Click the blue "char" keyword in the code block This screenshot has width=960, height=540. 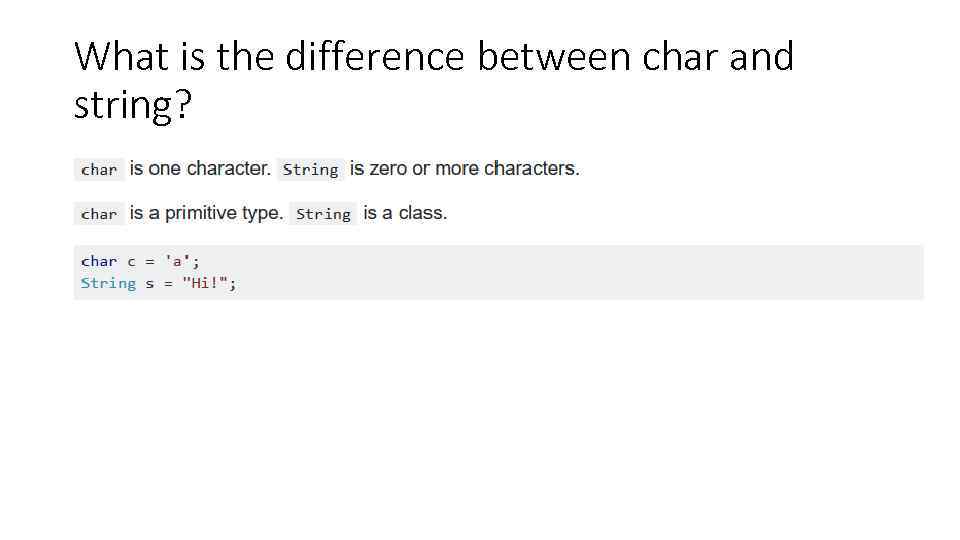pos(99,261)
